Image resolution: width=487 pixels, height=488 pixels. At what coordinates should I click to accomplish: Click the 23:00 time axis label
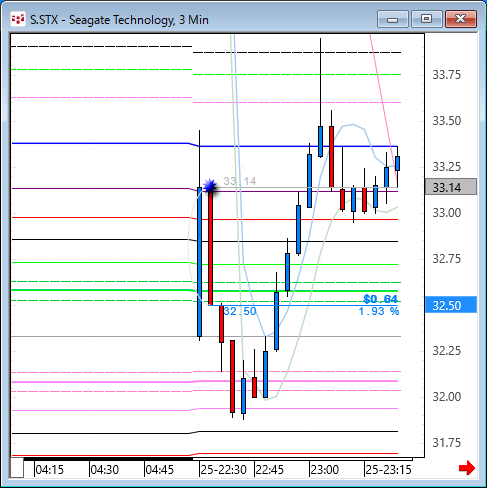coord(325,470)
